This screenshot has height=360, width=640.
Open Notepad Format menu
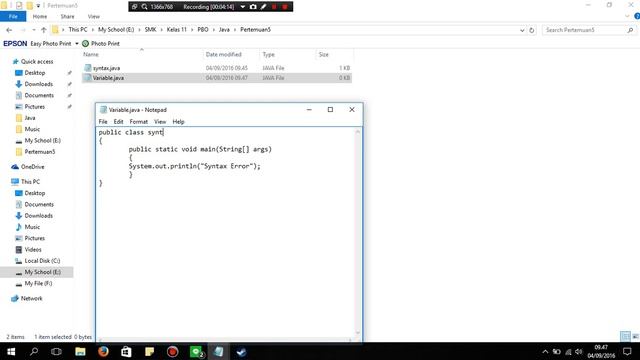tap(138, 122)
